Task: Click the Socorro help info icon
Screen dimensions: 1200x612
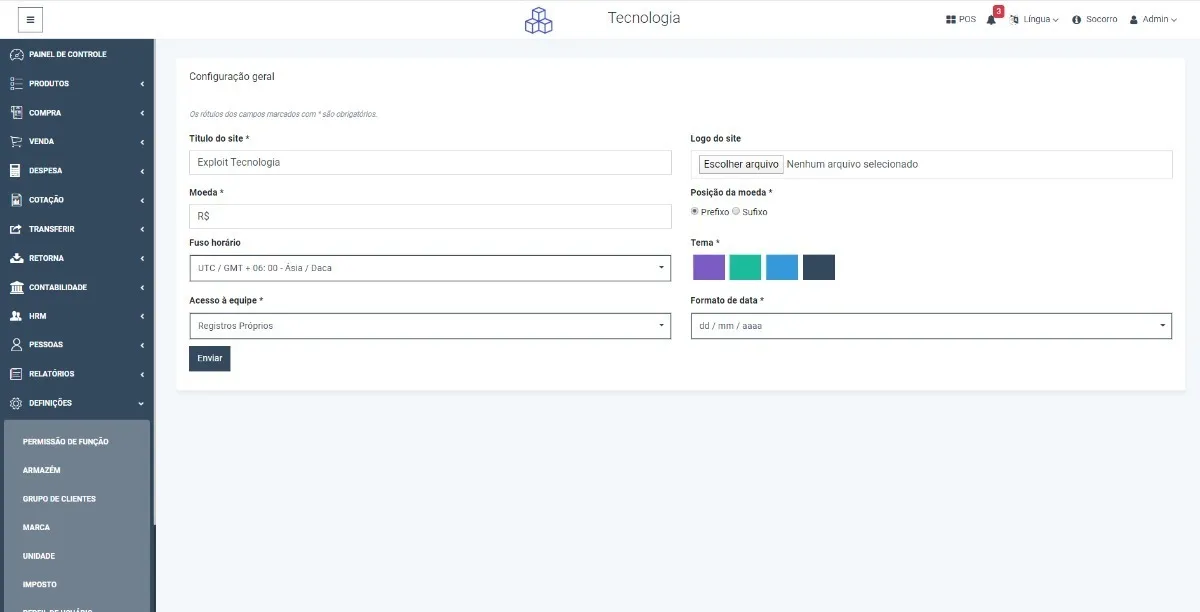Action: (x=1077, y=19)
